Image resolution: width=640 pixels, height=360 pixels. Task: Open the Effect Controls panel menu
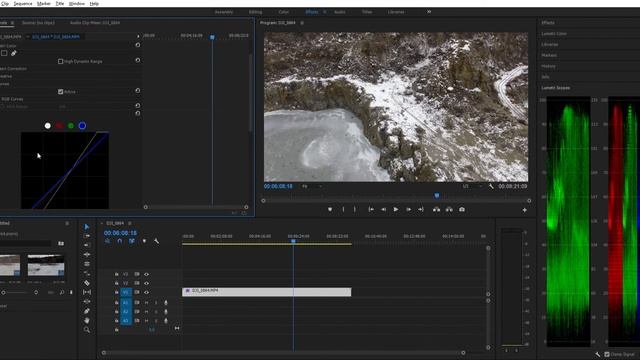pyautogui.click(x=13, y=23)
